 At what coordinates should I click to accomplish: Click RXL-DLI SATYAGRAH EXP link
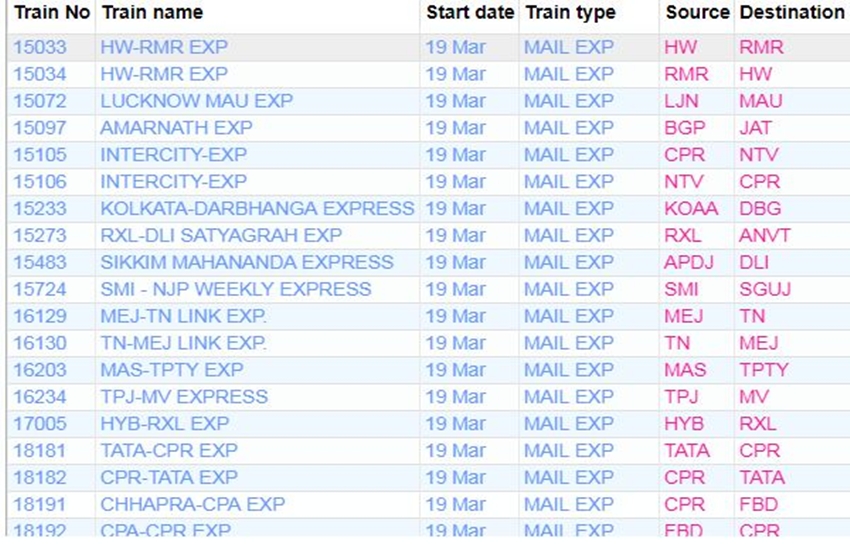coord(221,235)
